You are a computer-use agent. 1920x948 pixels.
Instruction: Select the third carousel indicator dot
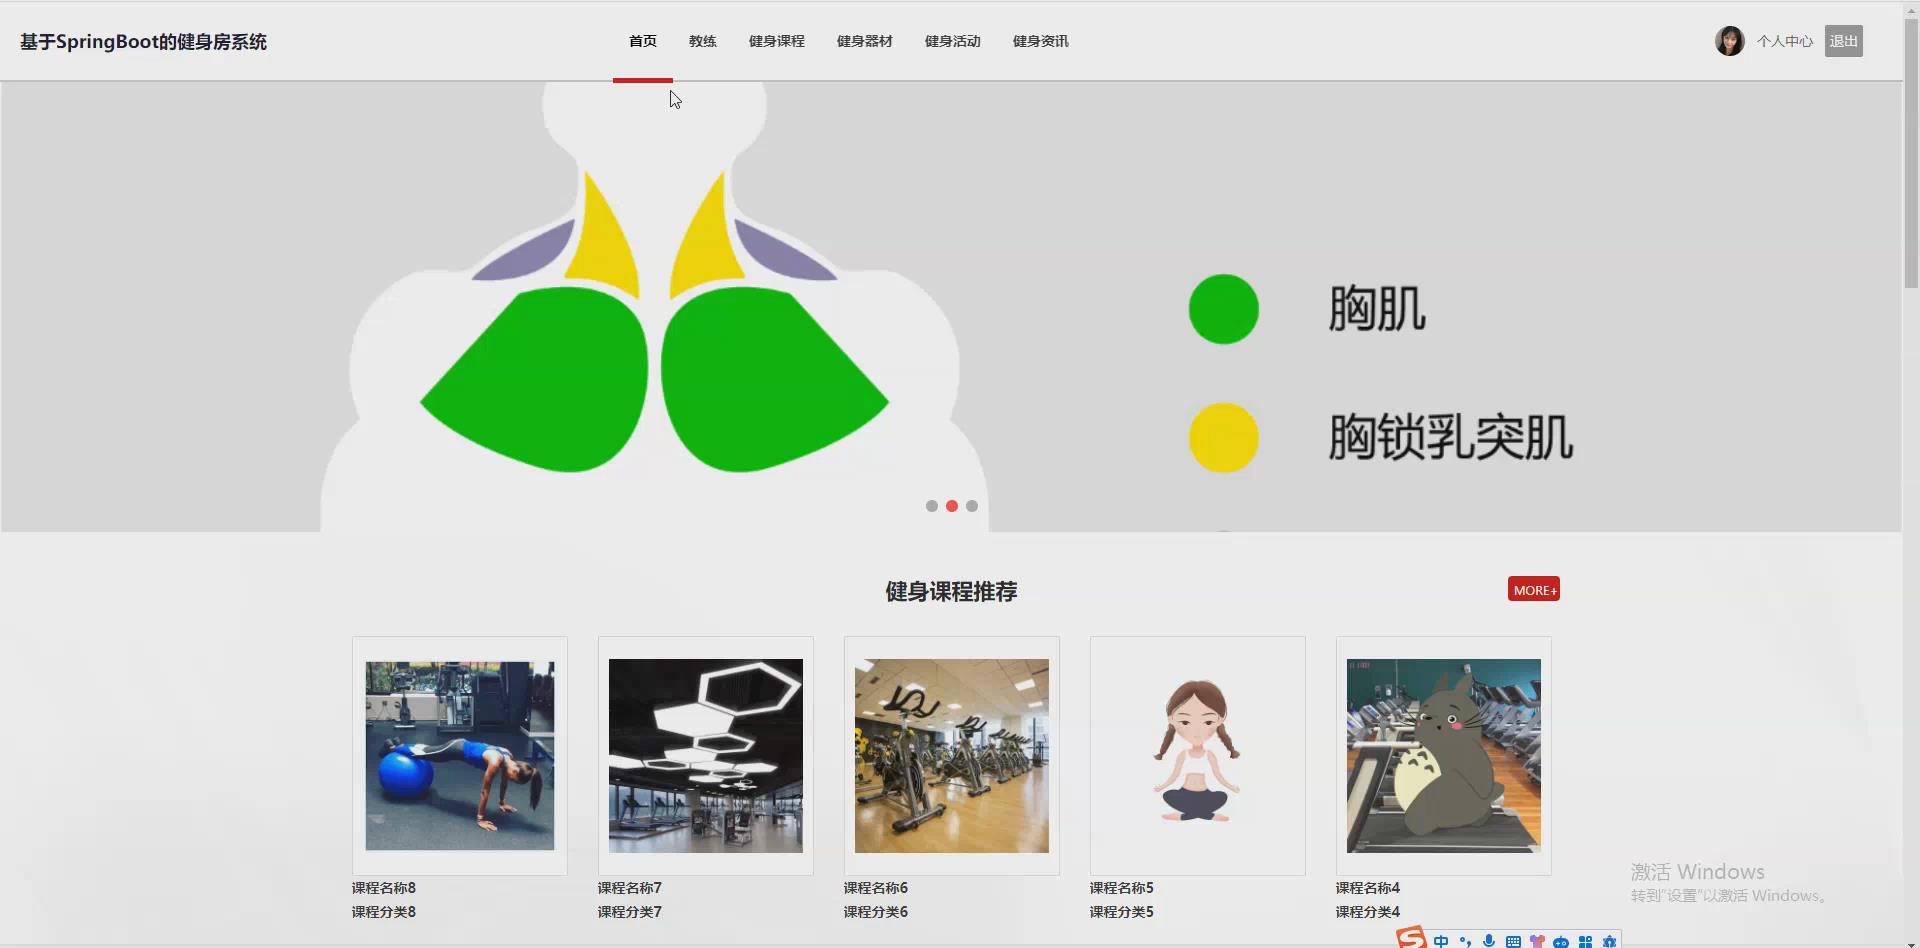point(971,506)
